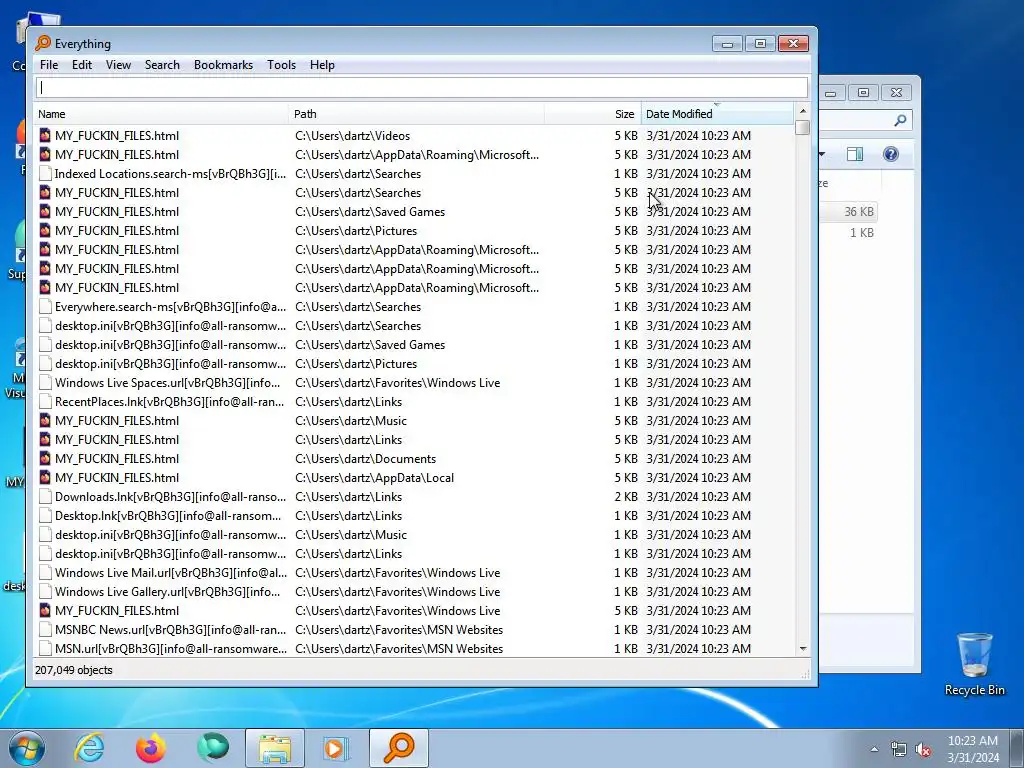Click the 207,049 objects status bar text
The image size is (1024, 768).
[74, 670]
